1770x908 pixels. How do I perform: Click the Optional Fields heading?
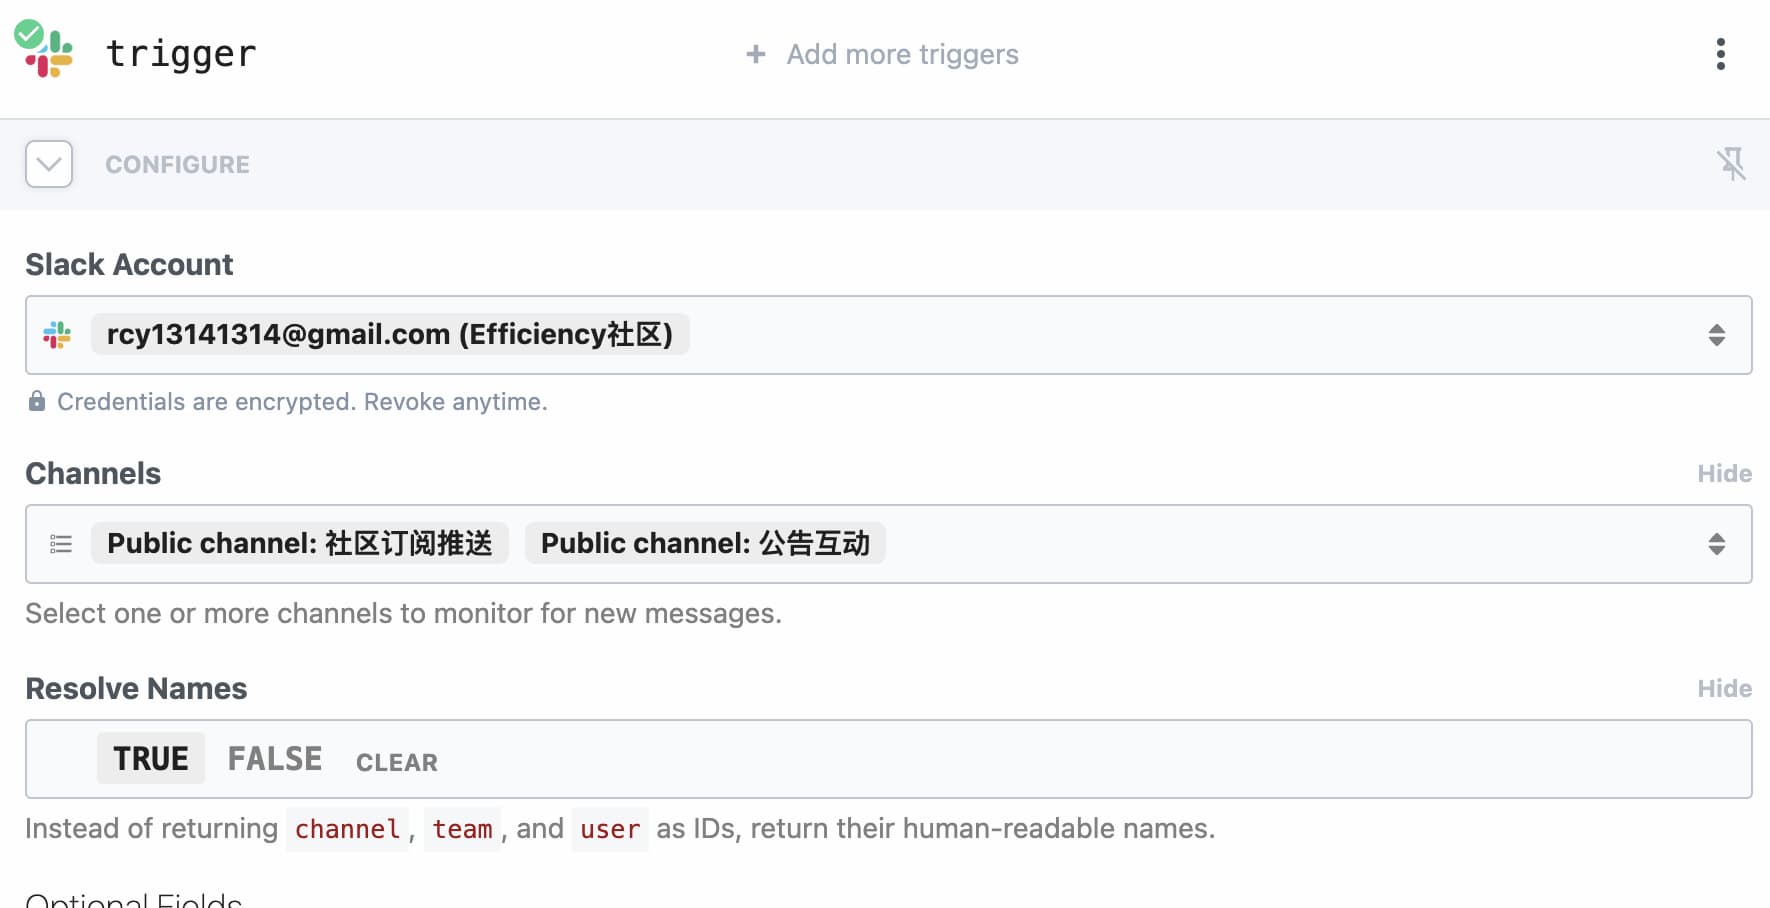click(x=134, y=899)
